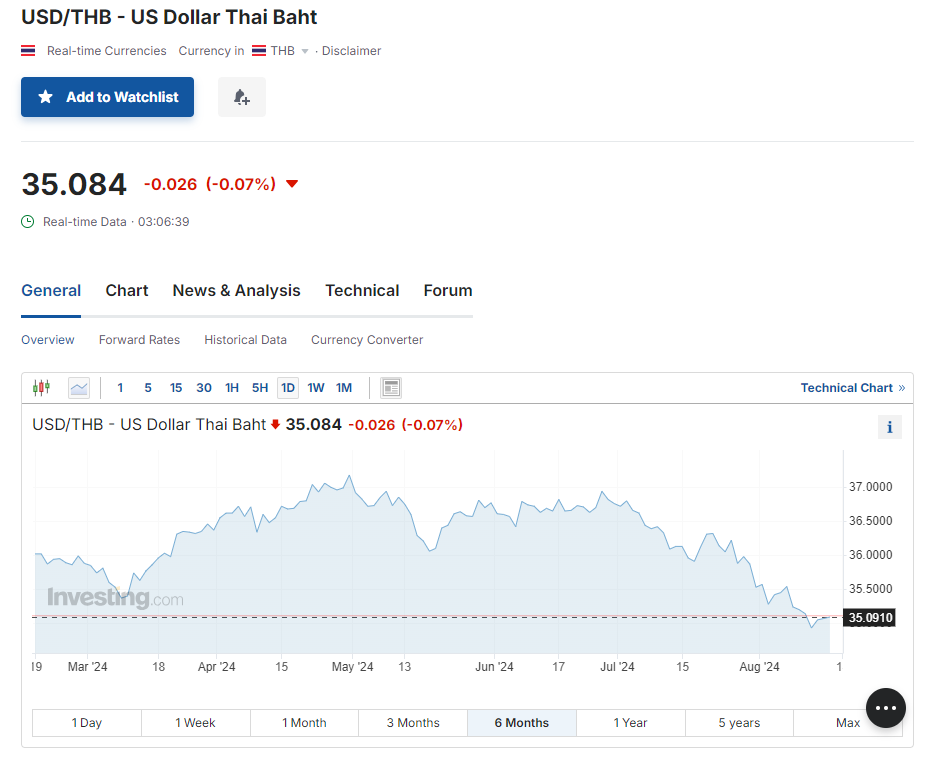Image resolution: width=929 pixels, height=764 pixels.
Task: Open the News & Analysis tab
Action: click(236, 291)
